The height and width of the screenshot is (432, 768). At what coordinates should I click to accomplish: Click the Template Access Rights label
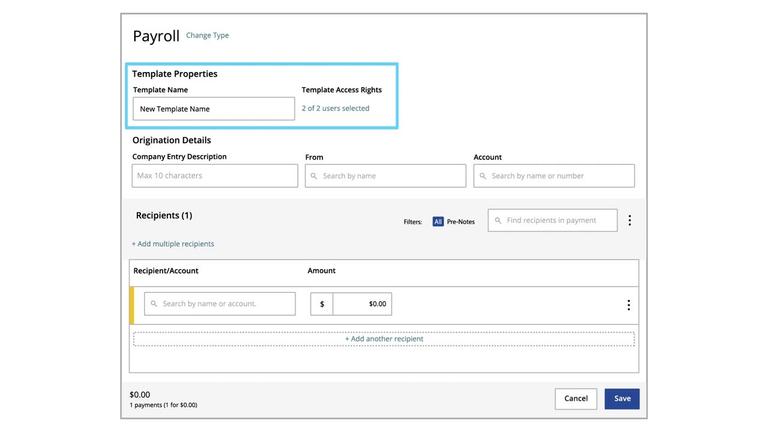click(341, 90)
